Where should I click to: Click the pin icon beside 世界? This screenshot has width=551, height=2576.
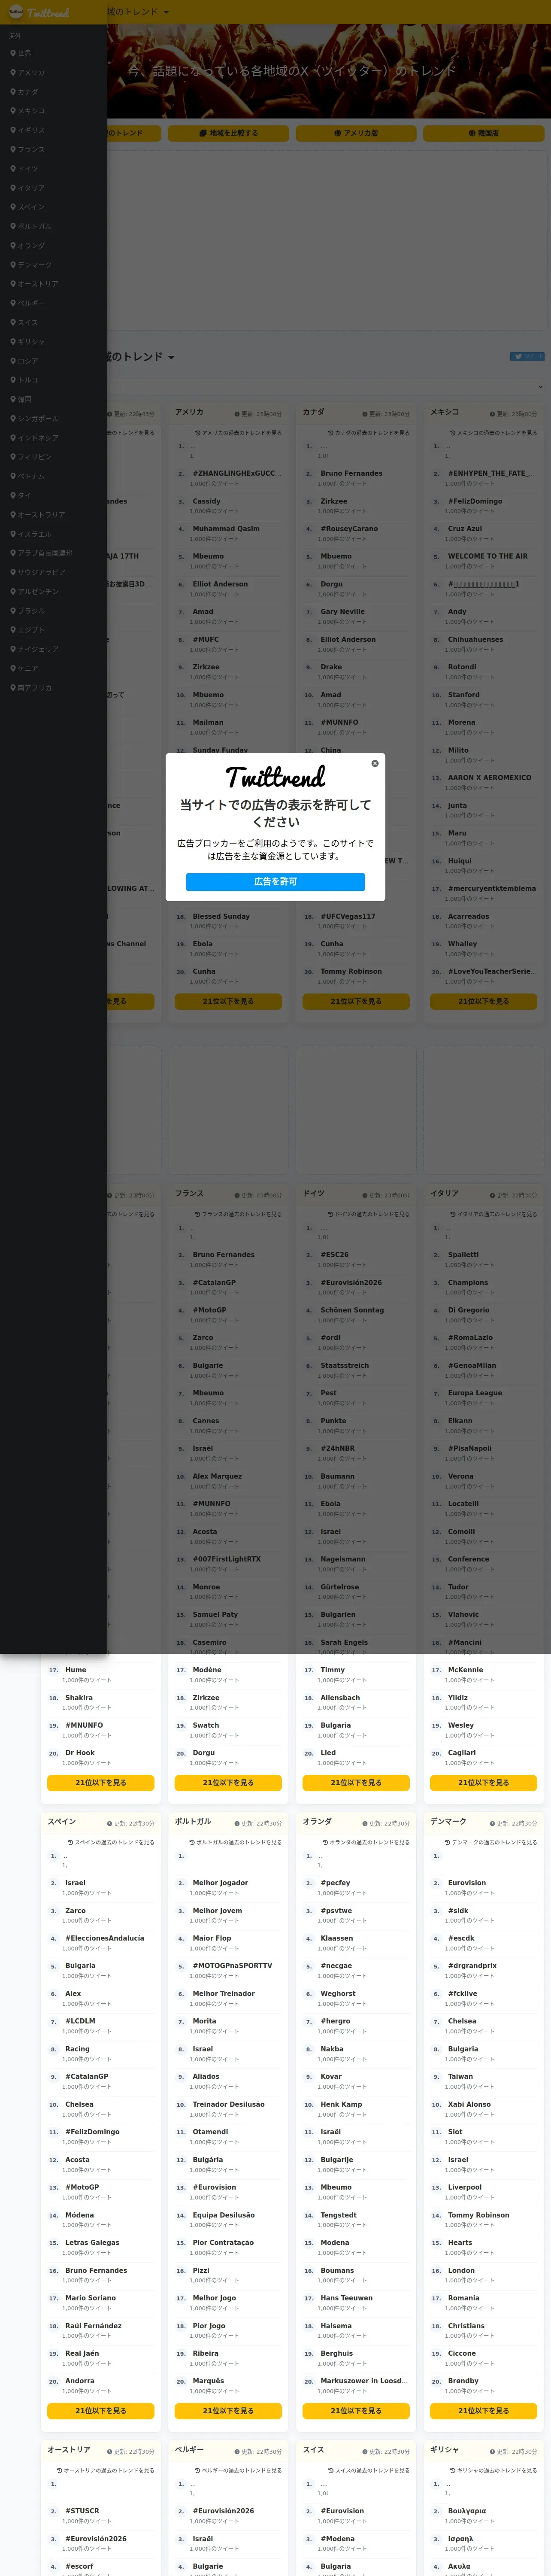(x=13, y=53)
